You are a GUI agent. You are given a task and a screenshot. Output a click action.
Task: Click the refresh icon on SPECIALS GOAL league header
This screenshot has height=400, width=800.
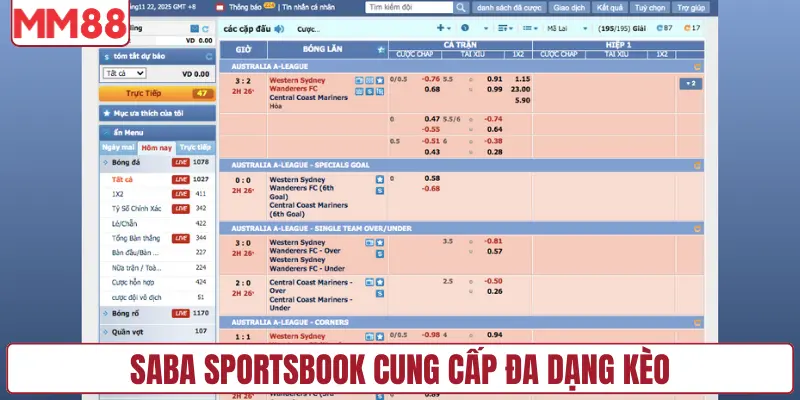[x=697, y=165]
